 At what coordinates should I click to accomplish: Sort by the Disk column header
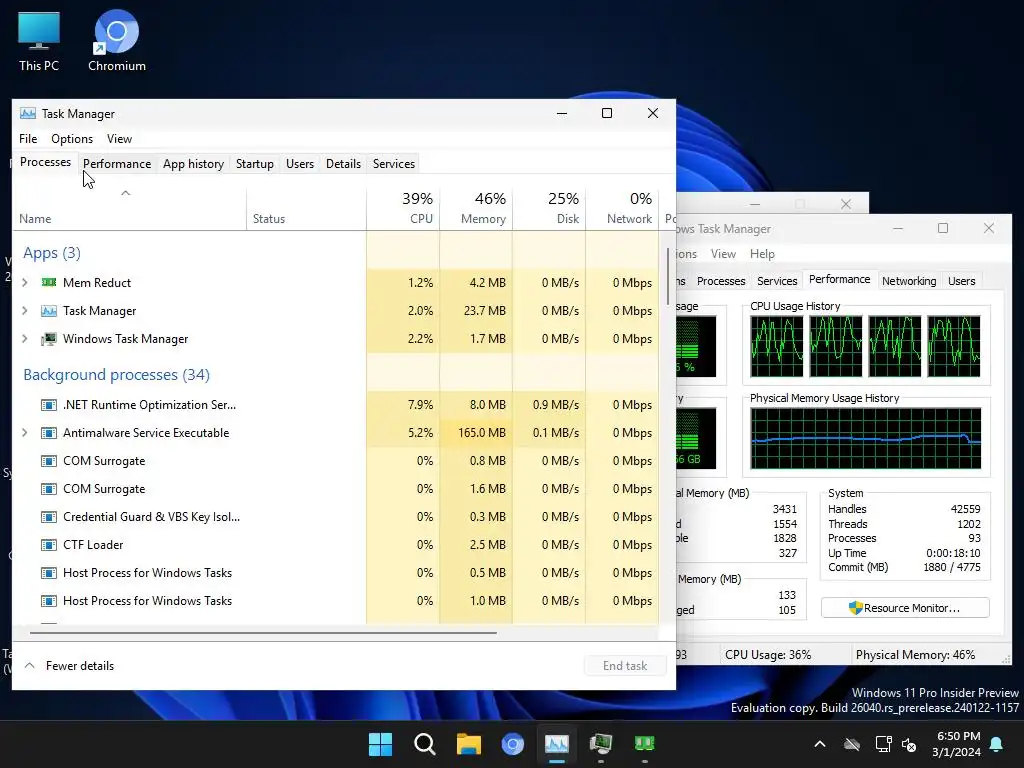click(x=549, y=208)
